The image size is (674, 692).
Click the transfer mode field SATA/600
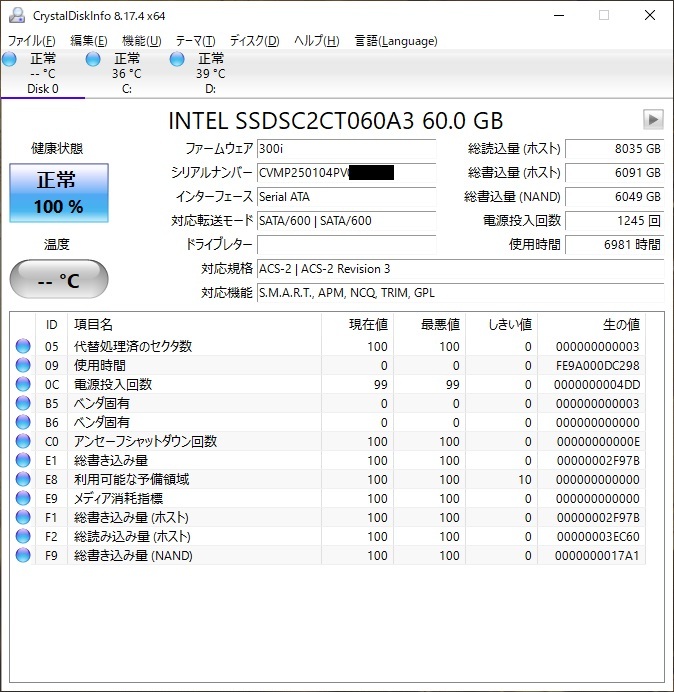(x=346, y=220)
